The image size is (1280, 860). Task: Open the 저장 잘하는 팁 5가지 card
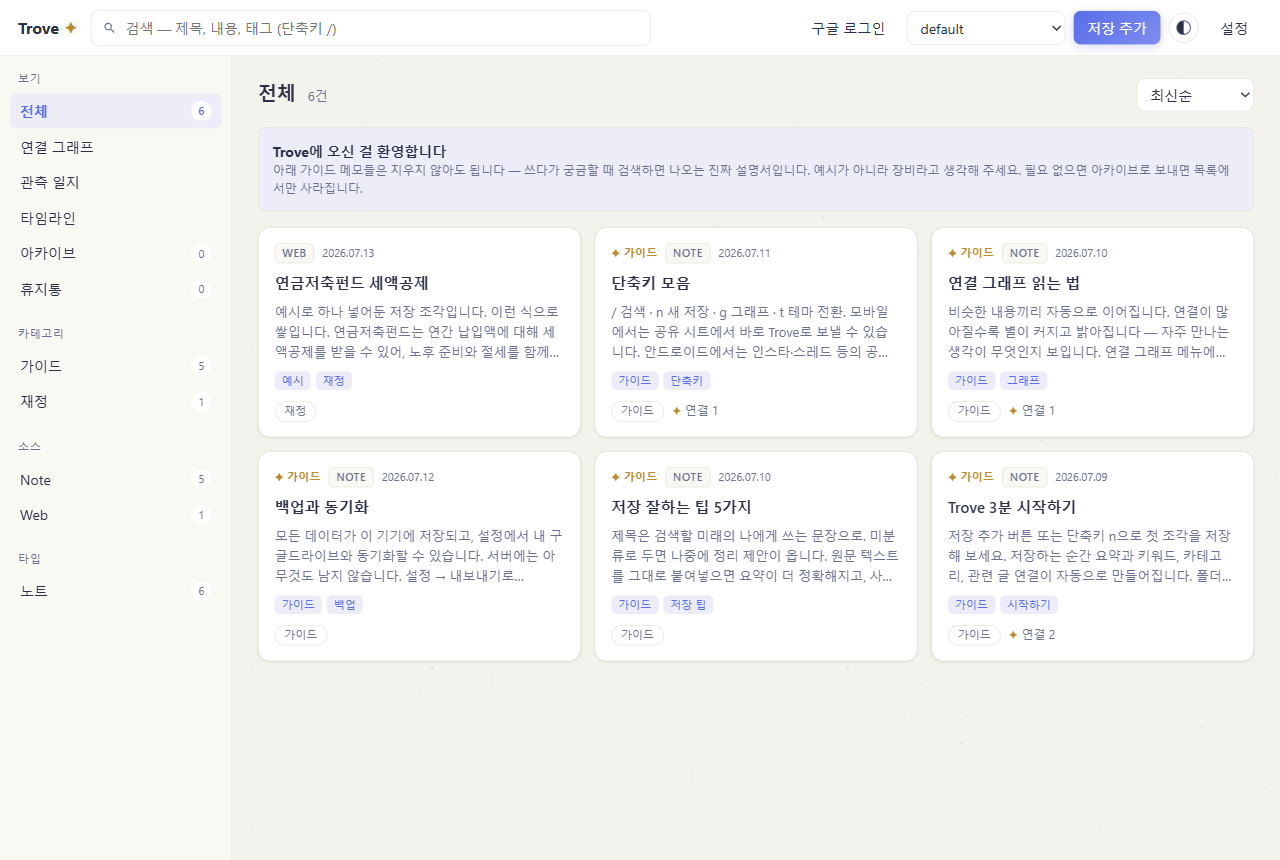(x=756, y=556)
